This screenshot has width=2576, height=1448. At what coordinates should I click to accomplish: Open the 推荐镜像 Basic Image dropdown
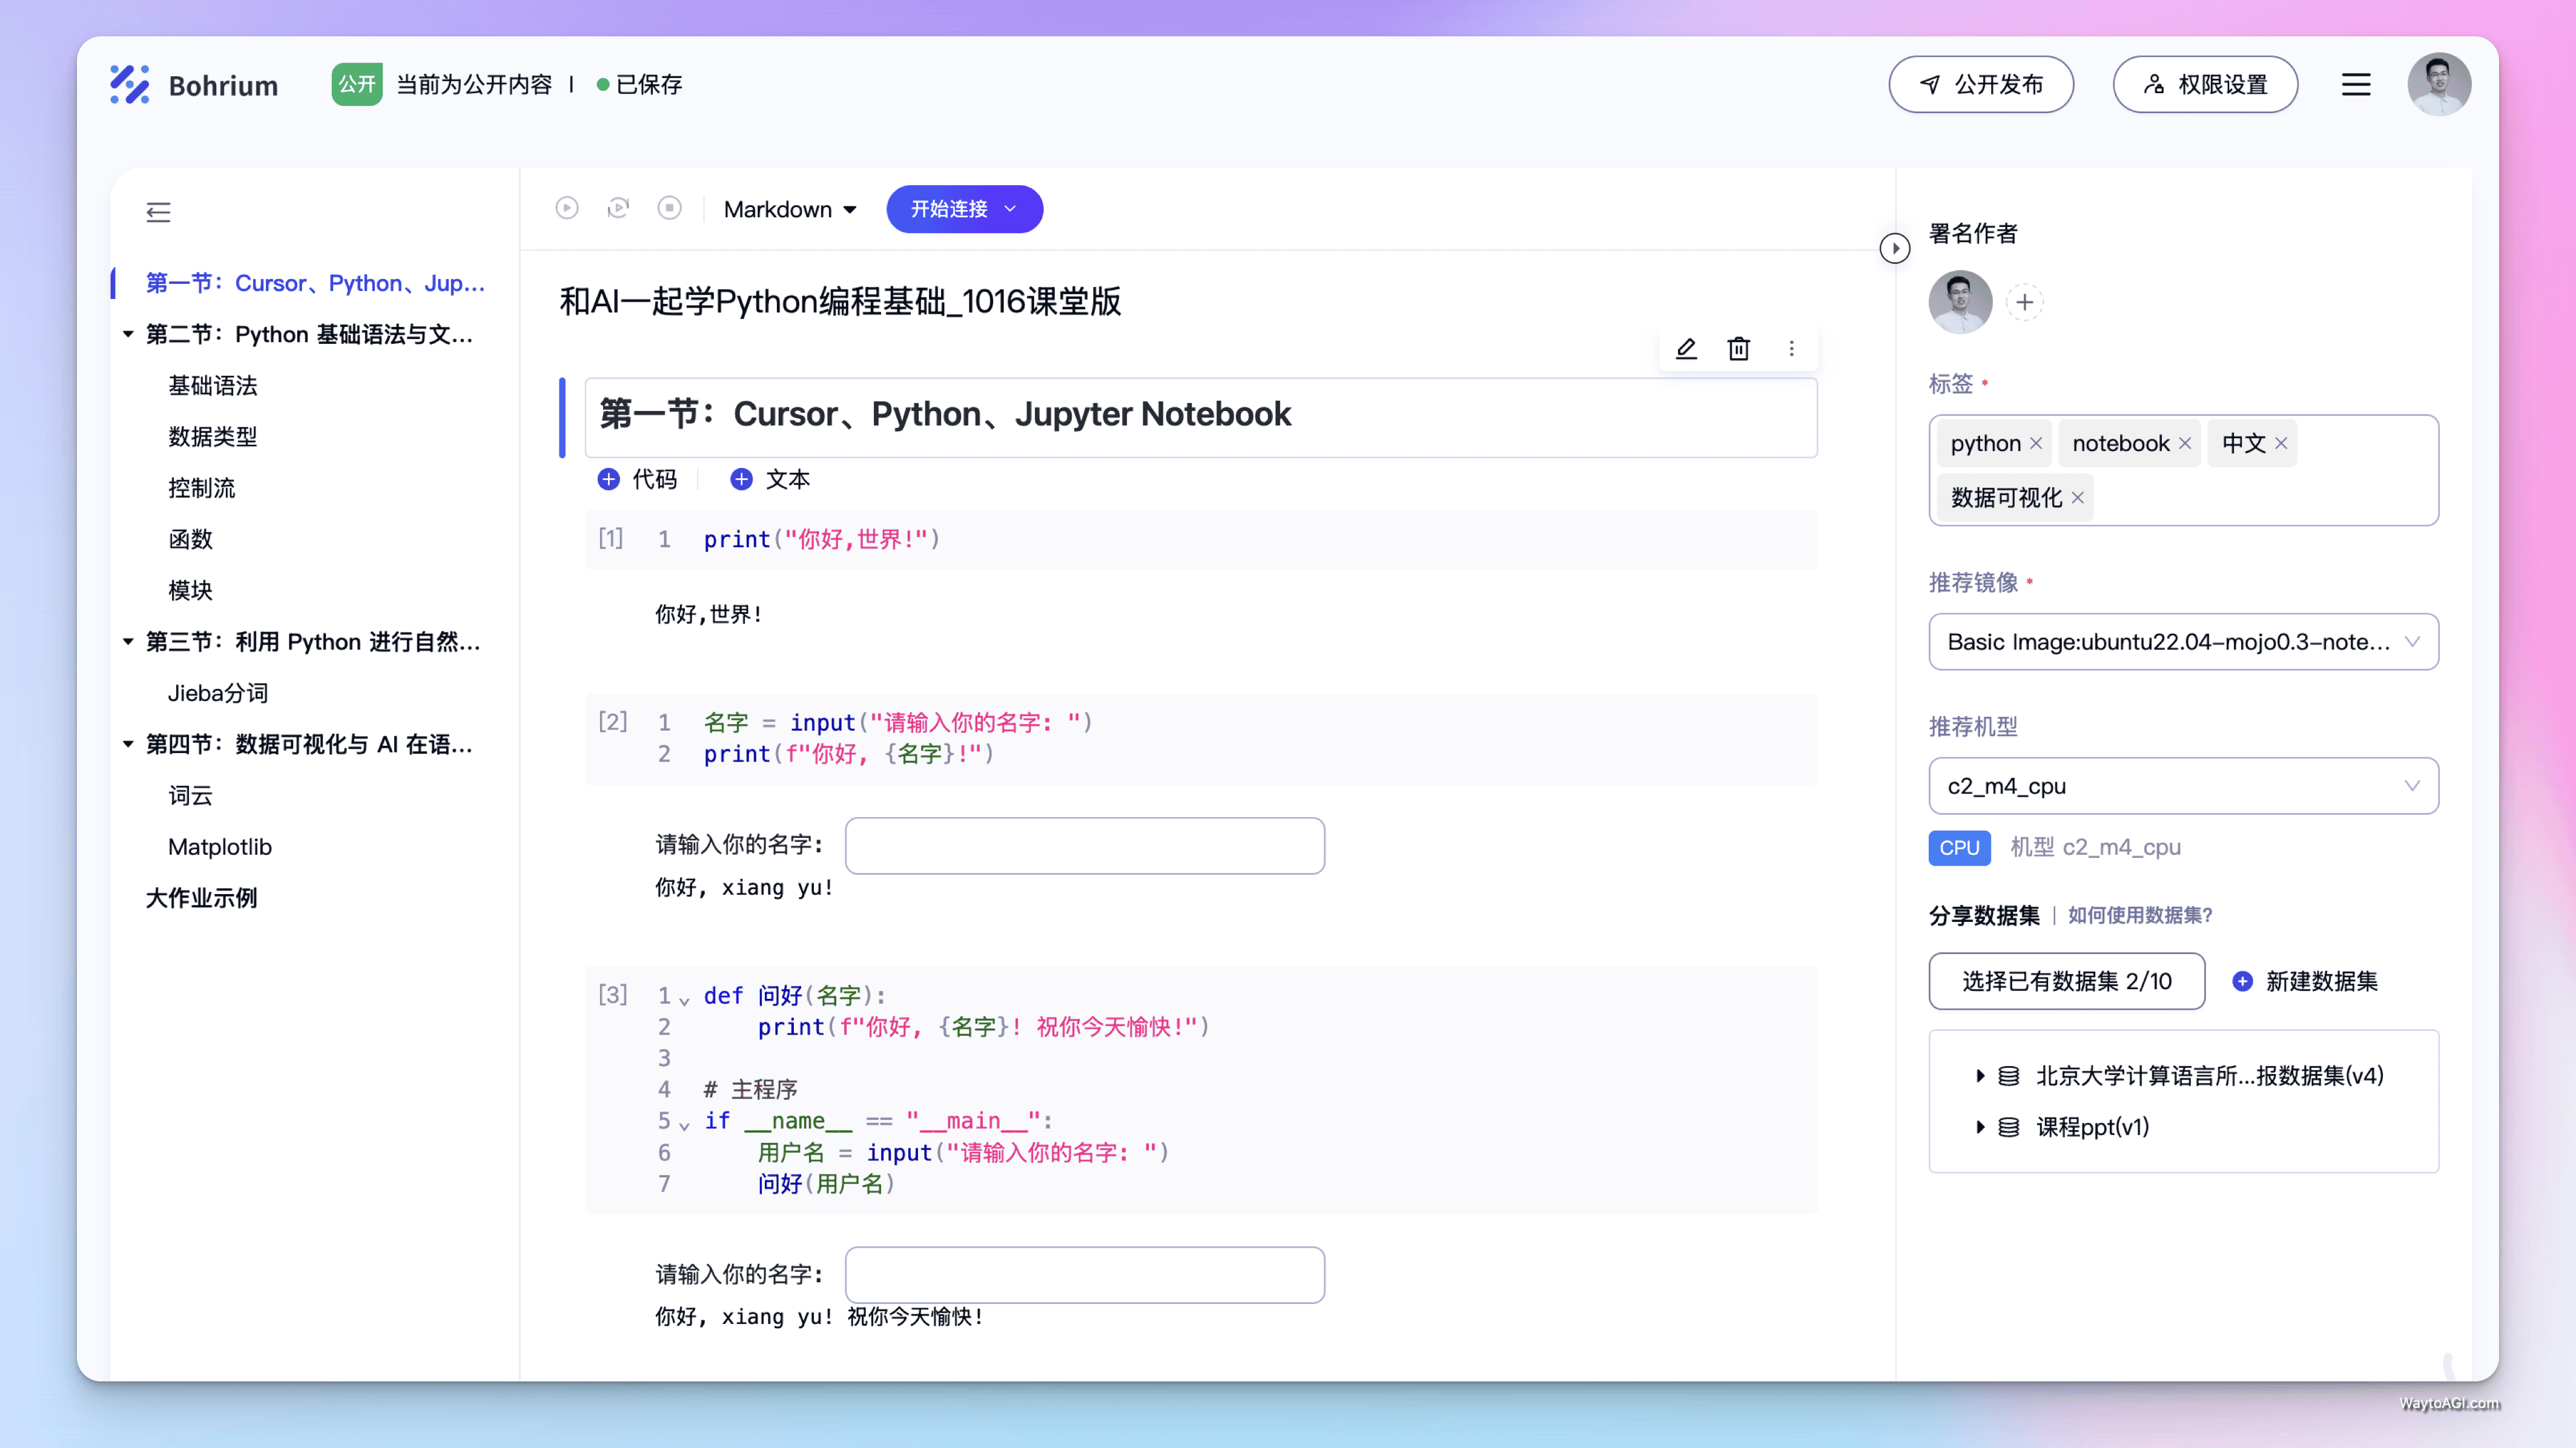pos(2183,641)
